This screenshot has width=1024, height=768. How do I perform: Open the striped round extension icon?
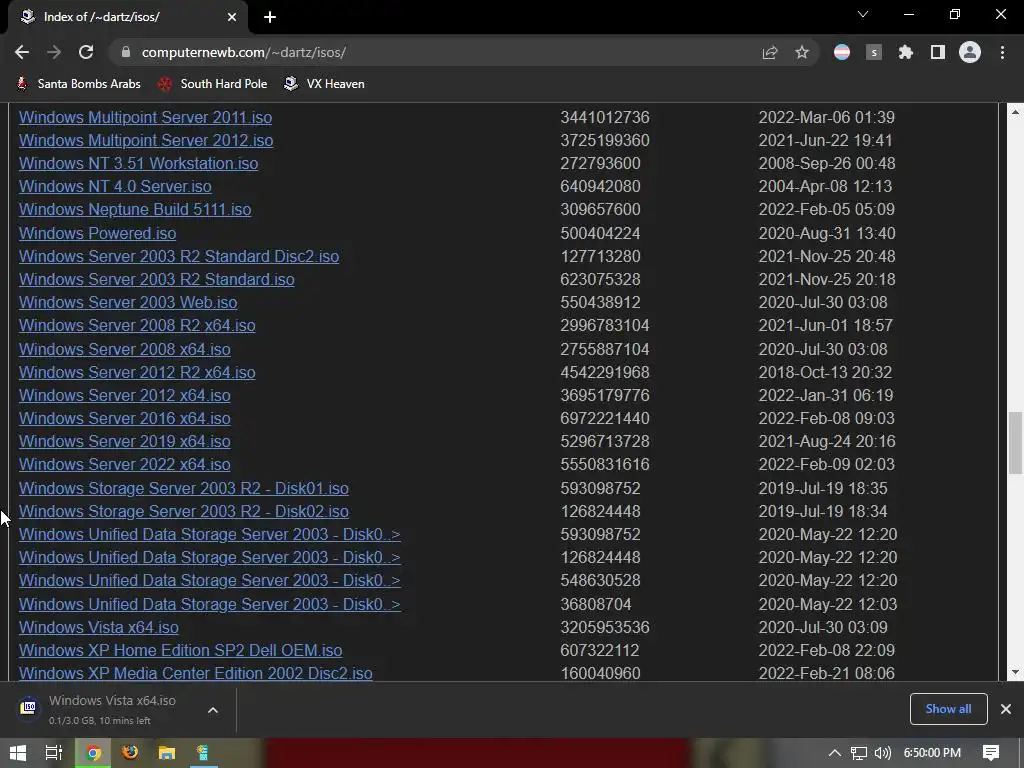pos(842,52)
